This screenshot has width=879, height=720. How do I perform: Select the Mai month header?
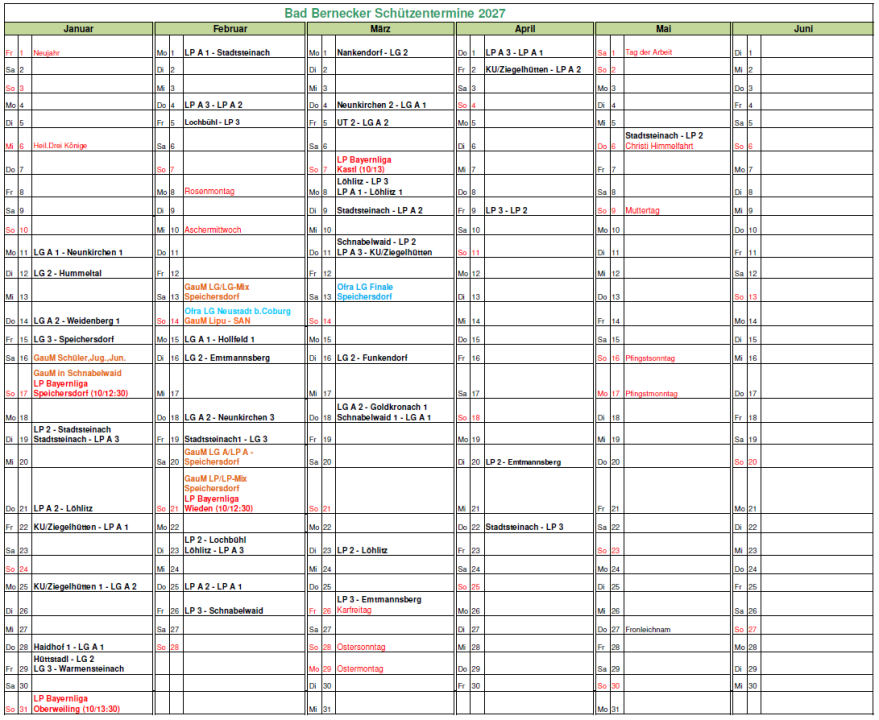point(663,29)
